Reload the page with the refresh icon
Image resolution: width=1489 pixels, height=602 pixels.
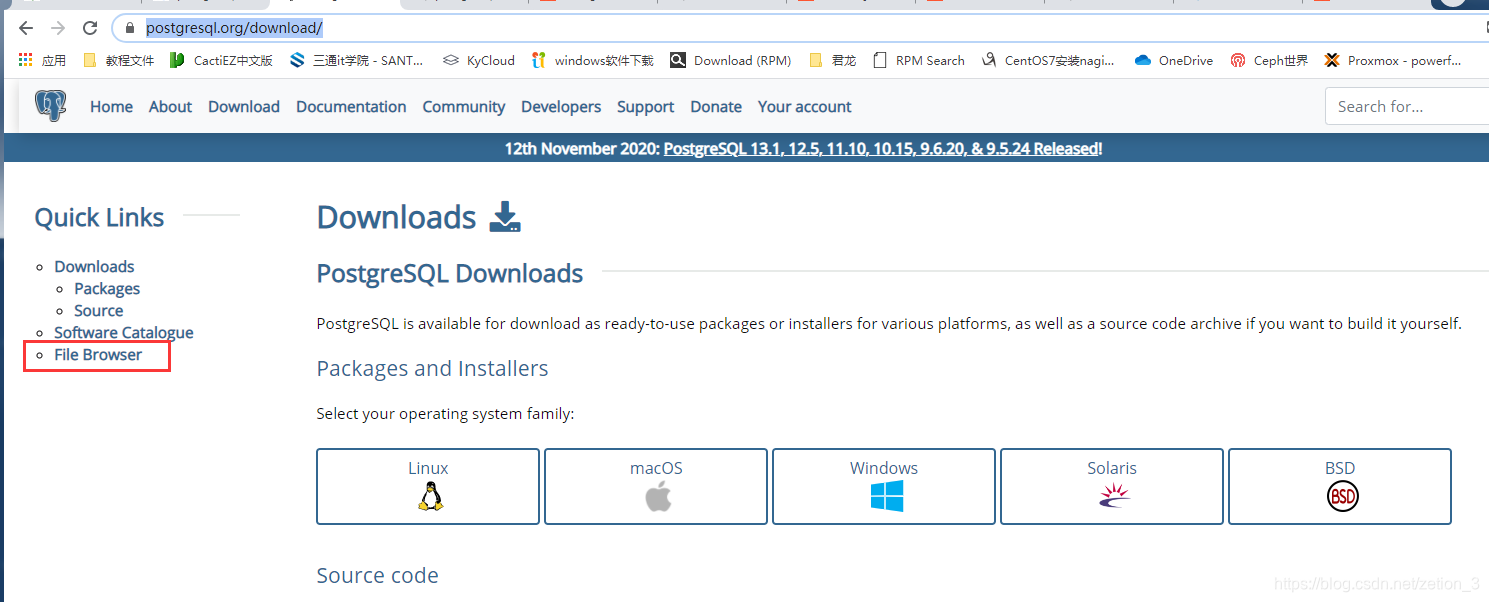point(90,28)
